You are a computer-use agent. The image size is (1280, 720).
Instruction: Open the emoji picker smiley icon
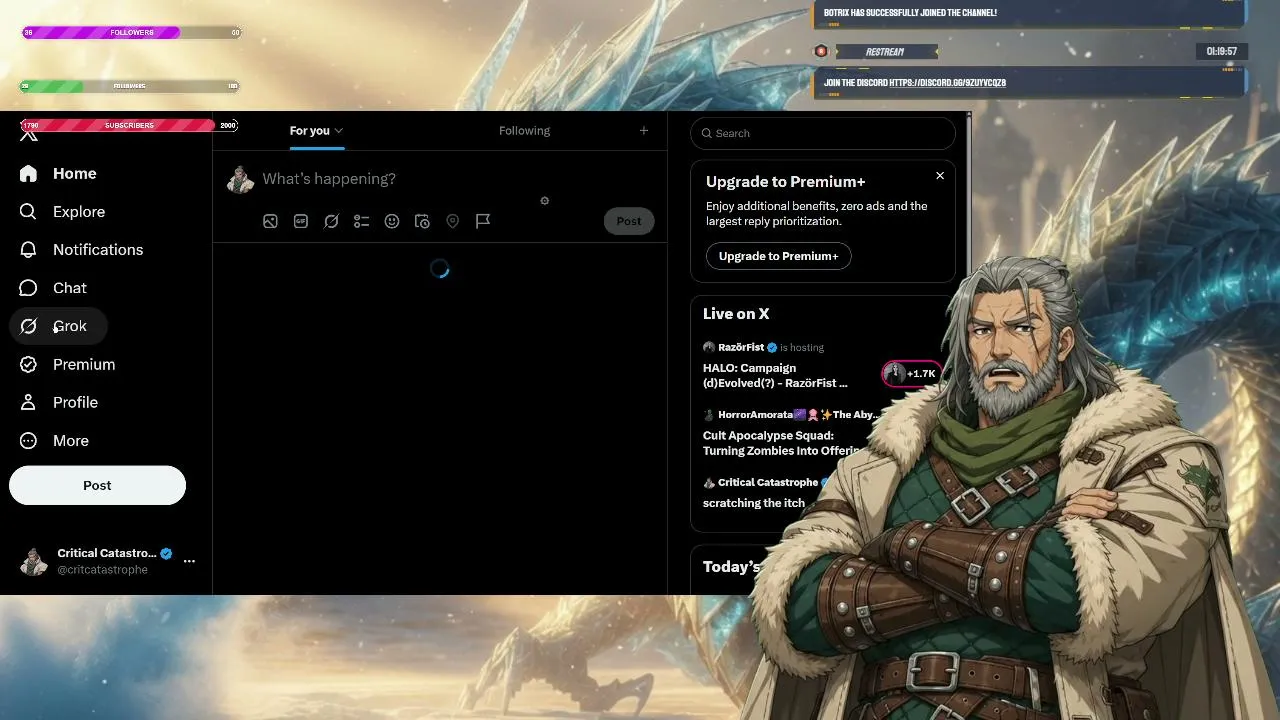(x=392, y=221)
